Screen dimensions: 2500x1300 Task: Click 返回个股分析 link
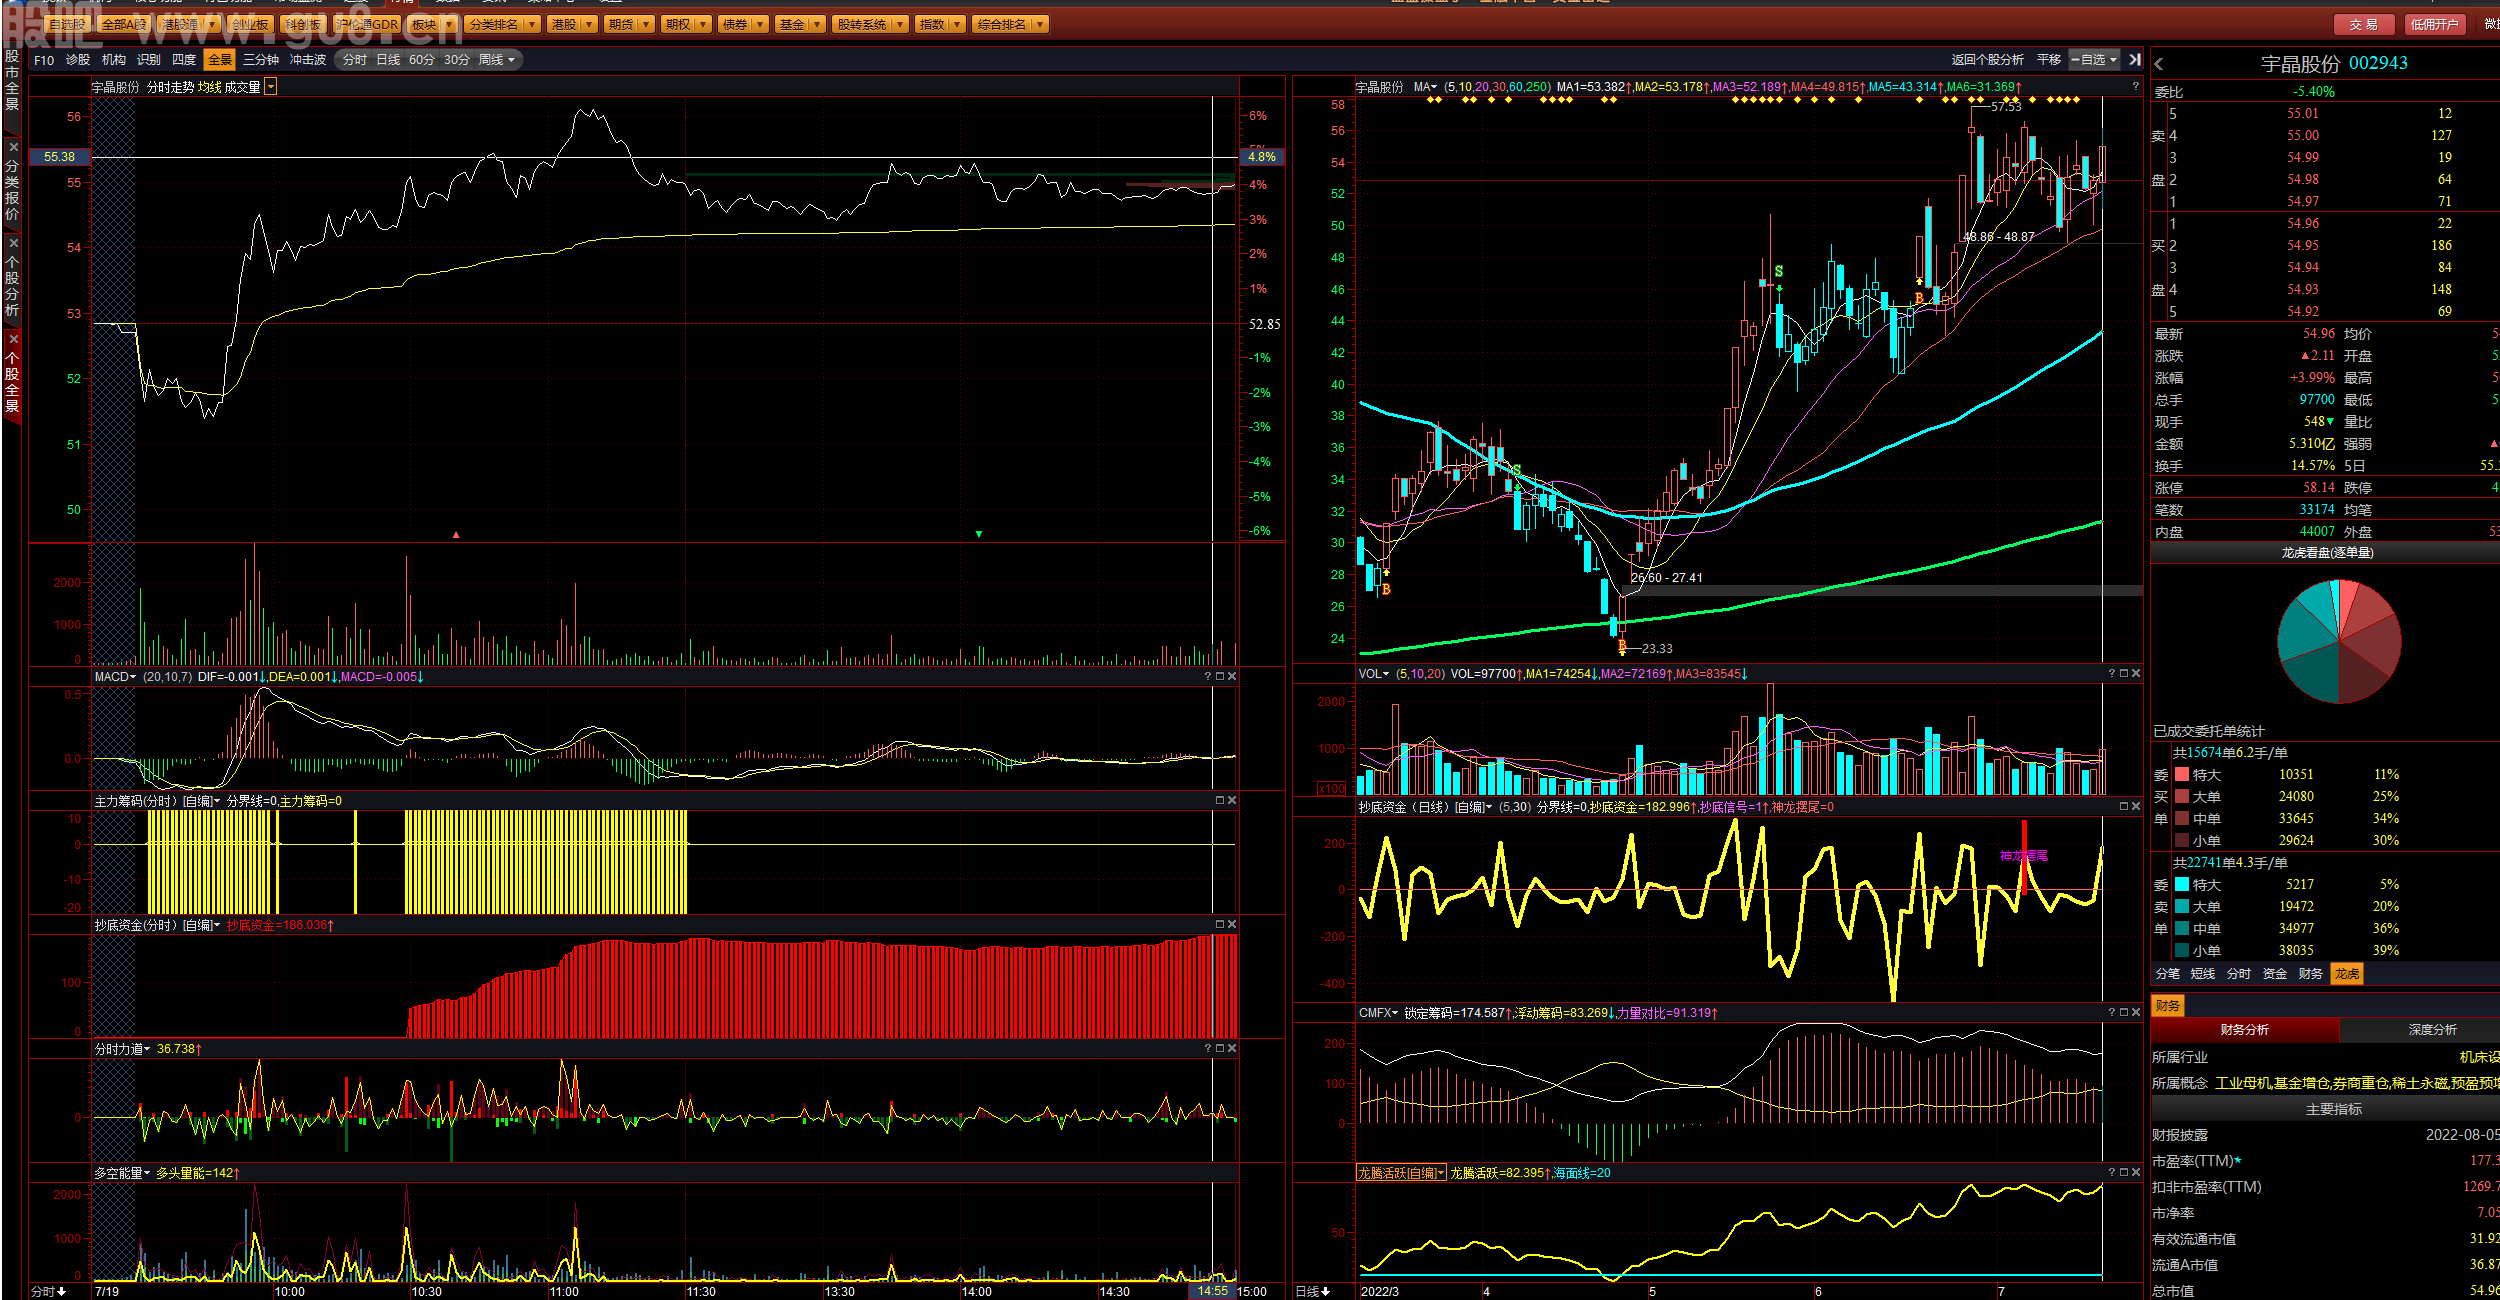(1987, 60)
